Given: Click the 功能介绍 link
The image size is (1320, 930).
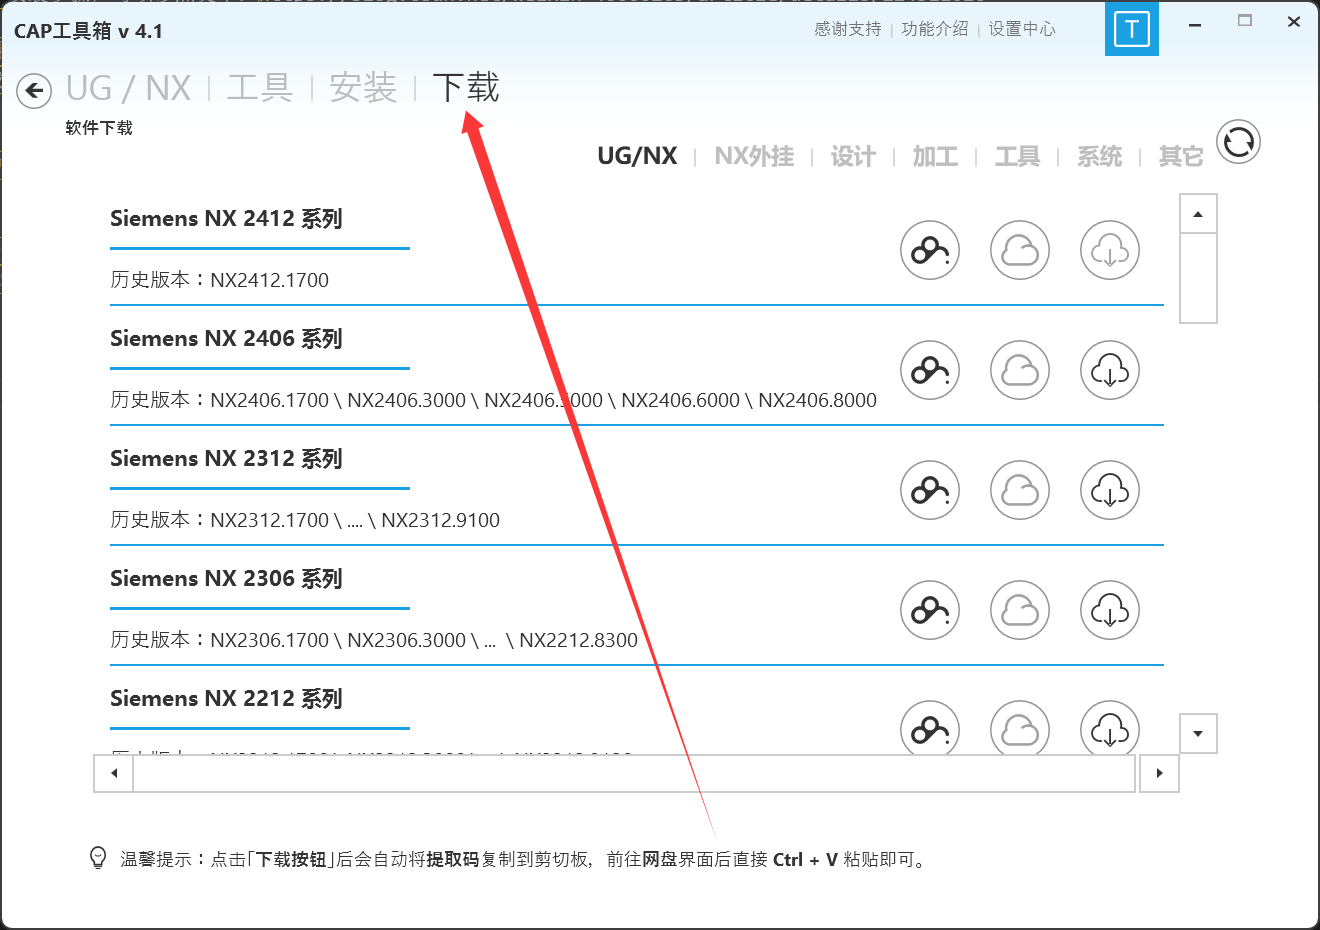Looking at the screenshot, I should [x=934, y=29].
